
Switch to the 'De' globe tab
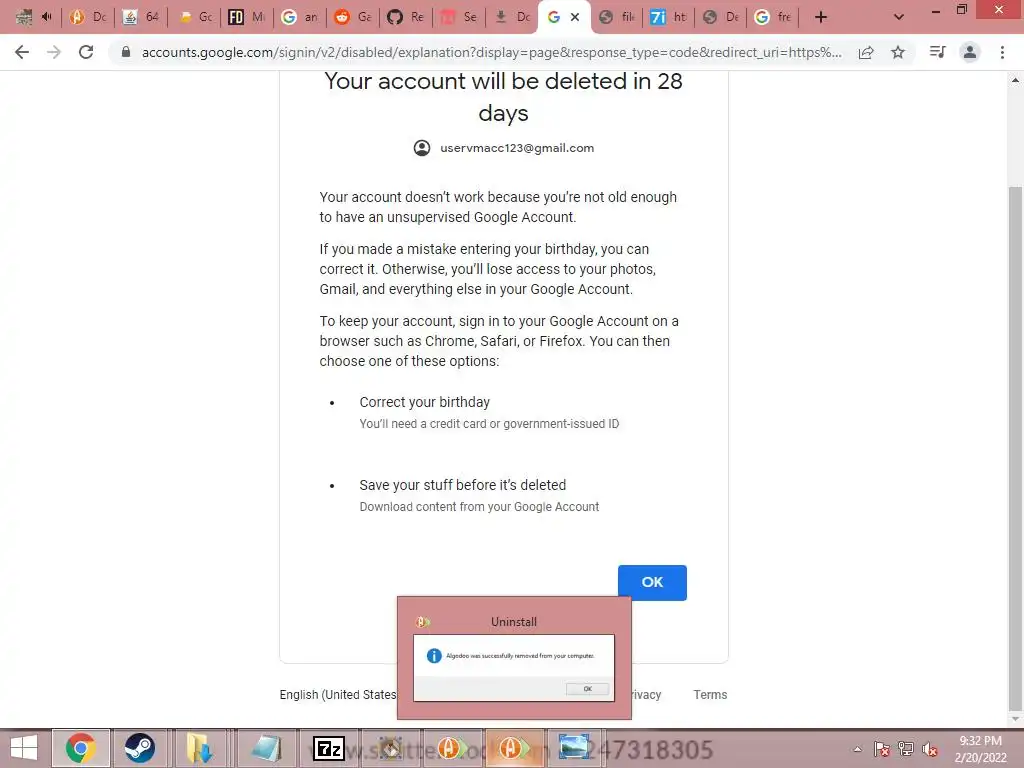[x=722, y=17]
